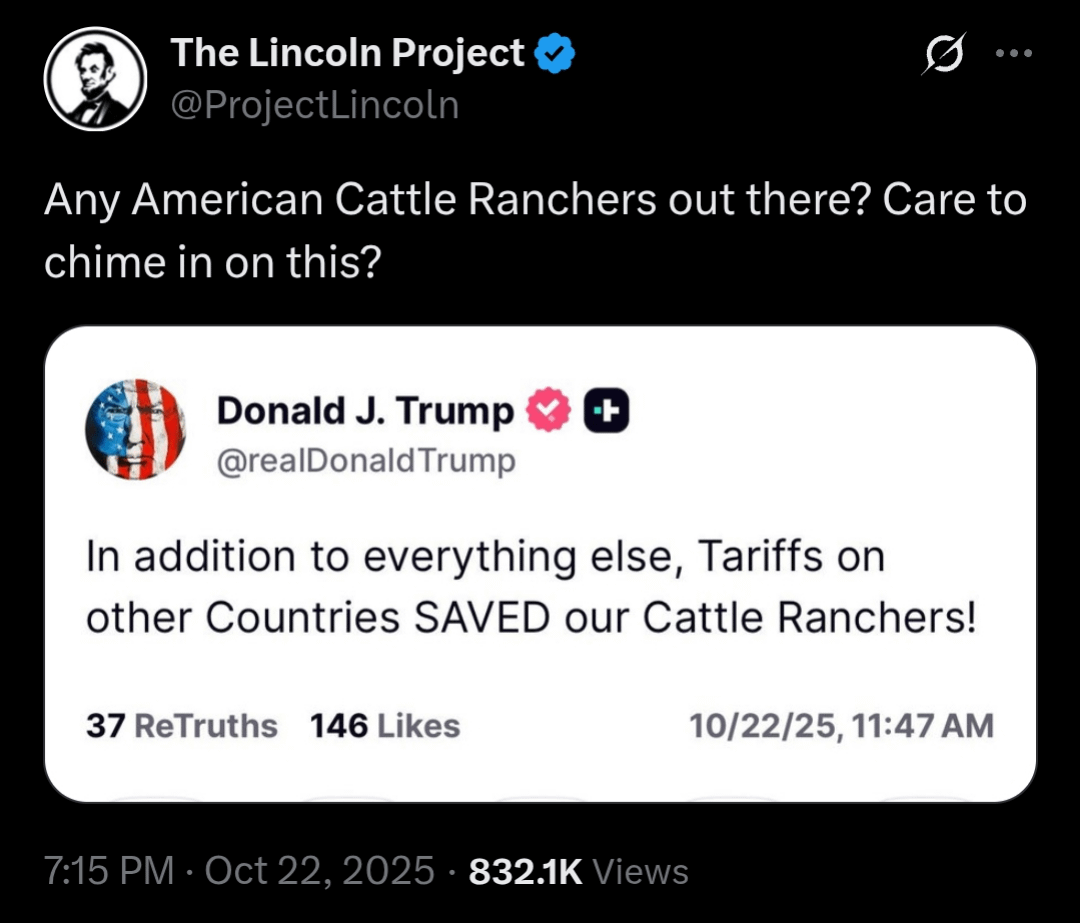Click the Oct 22, 2025 post date
The width and height of the screenshot is (1080, 923).
(319, 871)
